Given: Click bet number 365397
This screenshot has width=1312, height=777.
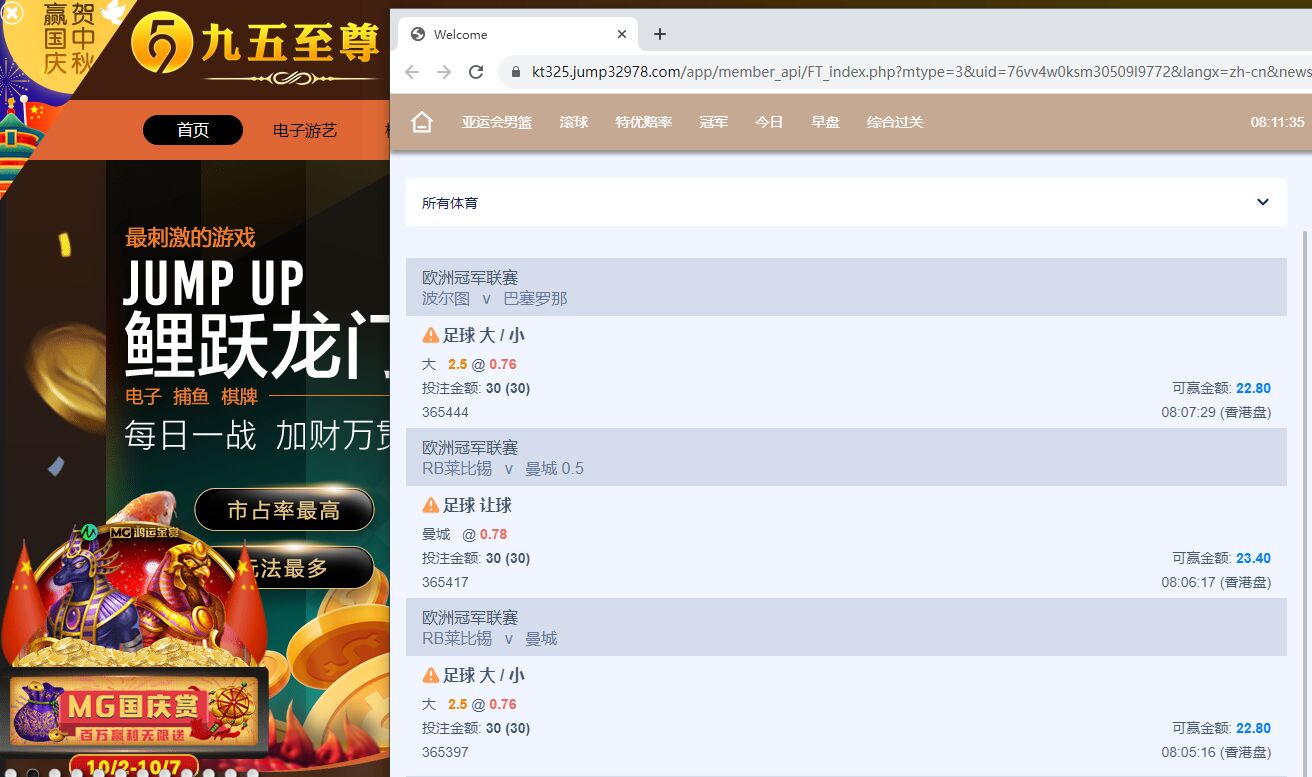Looking at the screenshot, I should pos(445,752).
